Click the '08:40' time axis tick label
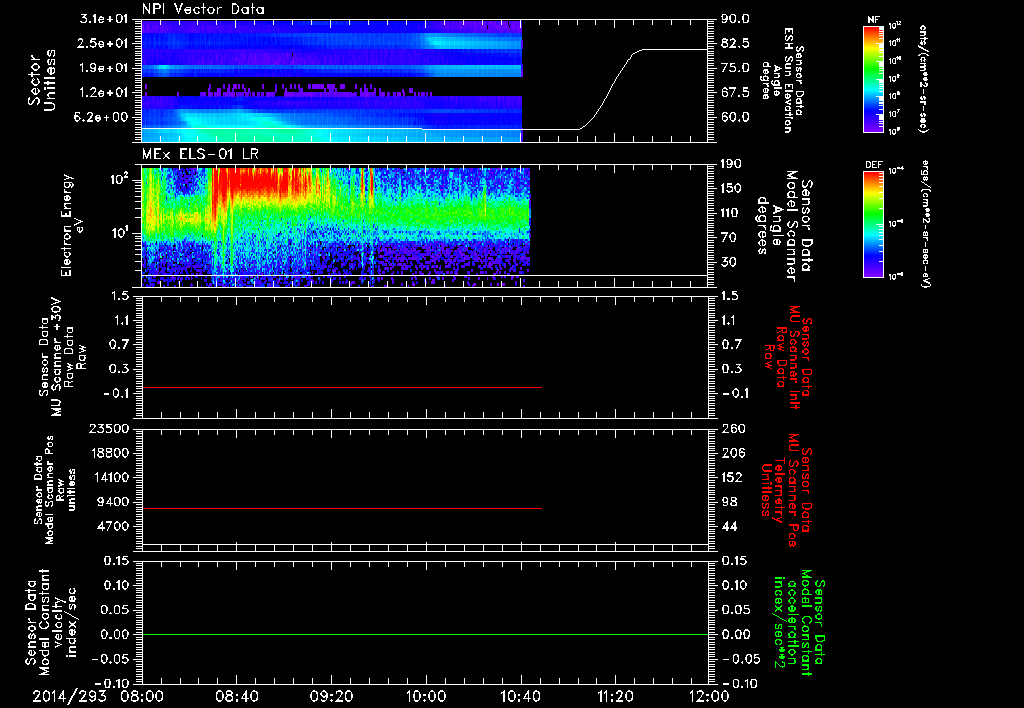 tap(237, 696)
